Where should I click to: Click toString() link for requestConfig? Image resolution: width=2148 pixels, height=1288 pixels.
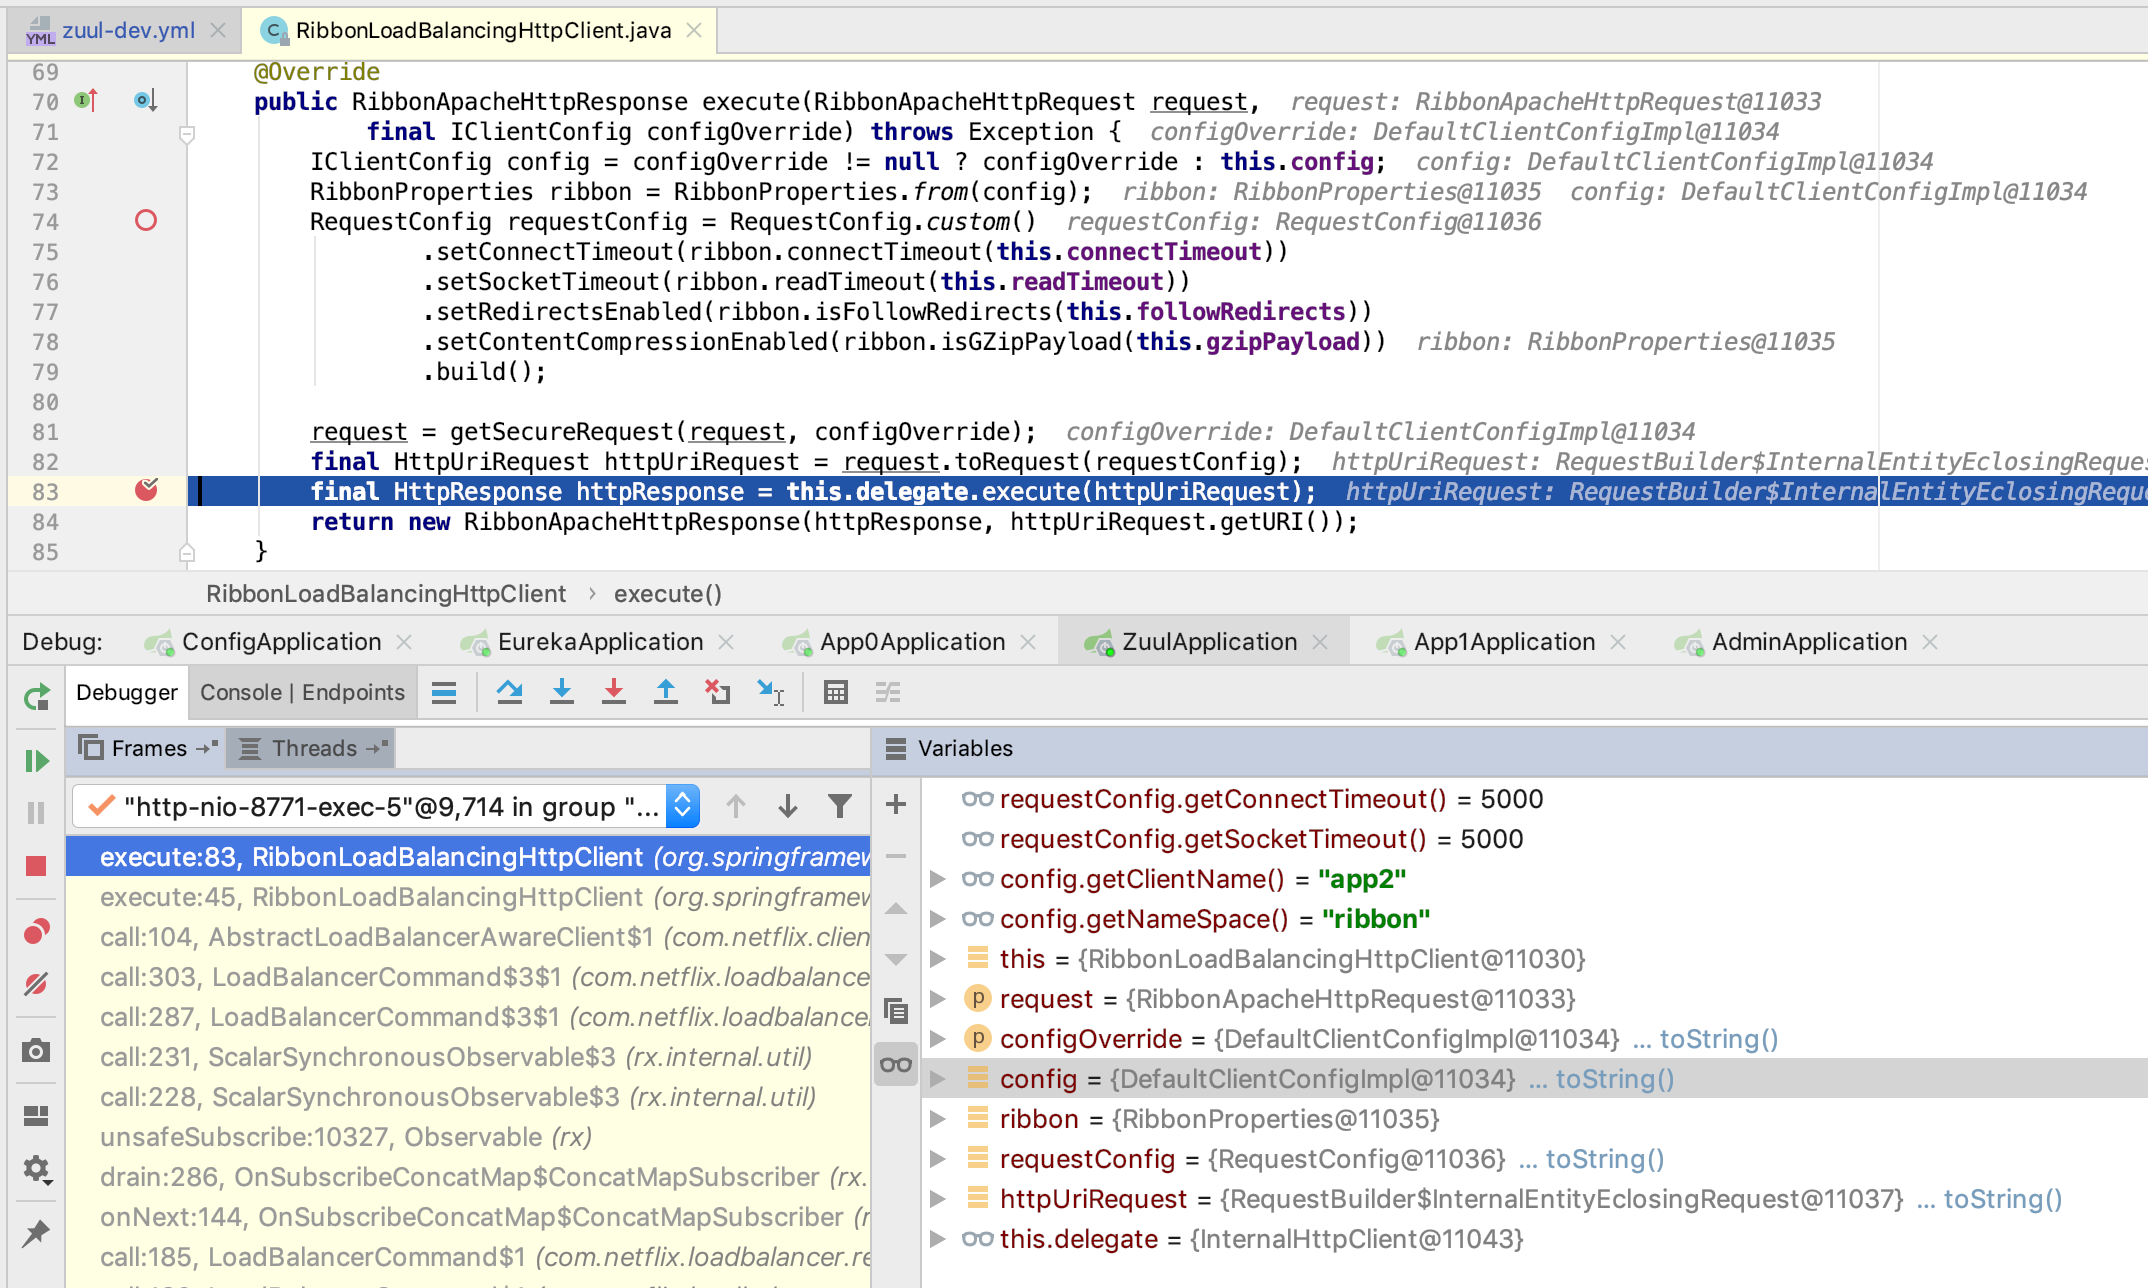(x=1604, y=1159)
